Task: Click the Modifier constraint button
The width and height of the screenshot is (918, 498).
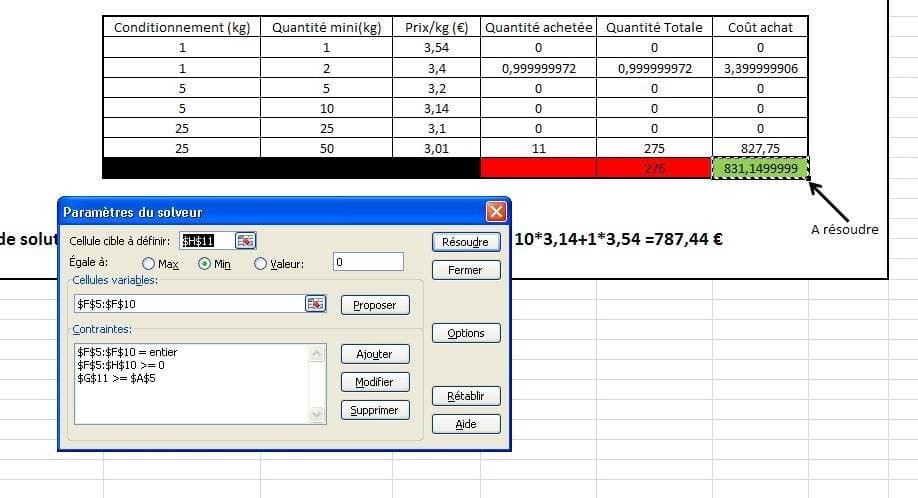Action: coord(375,382)
